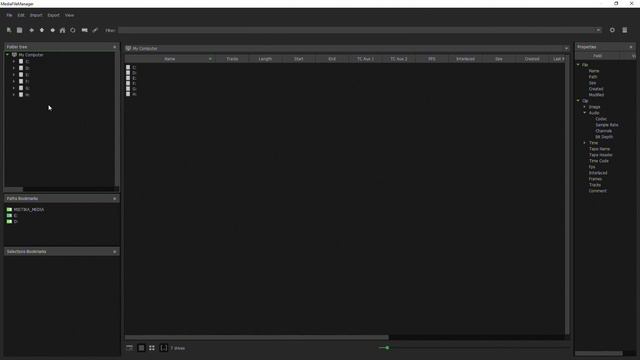Collapse the File group in Properties
The height and width of the screenshot is (360, 640).
578,65
